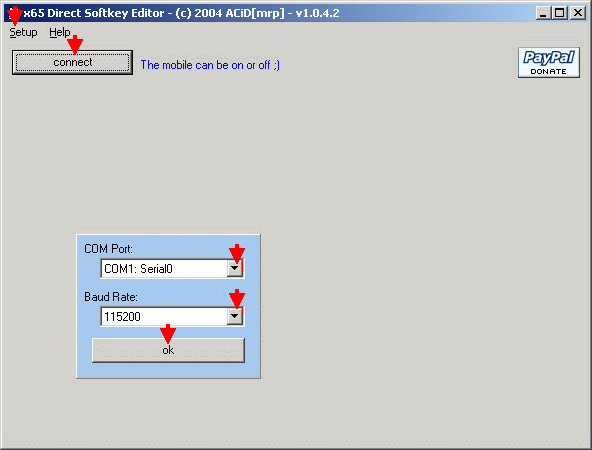
Task: Click the connect button
Action: [72, 62]
